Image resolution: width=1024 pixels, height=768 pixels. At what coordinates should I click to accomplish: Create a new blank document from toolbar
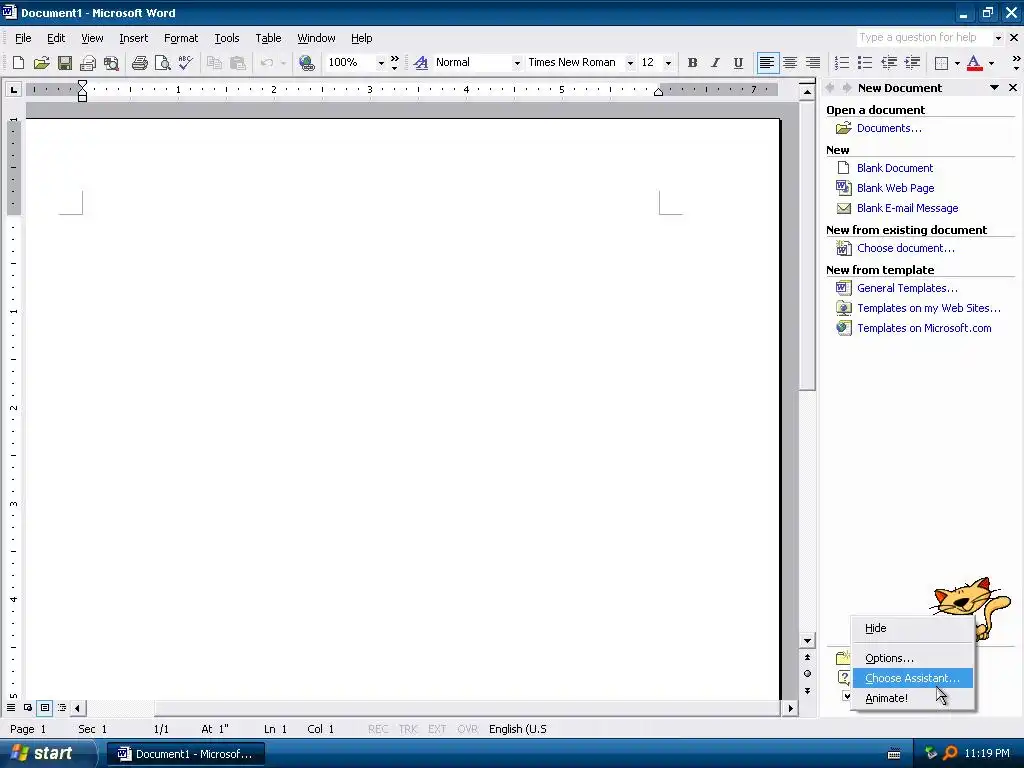pyautogui.click(x=18, y=63)
